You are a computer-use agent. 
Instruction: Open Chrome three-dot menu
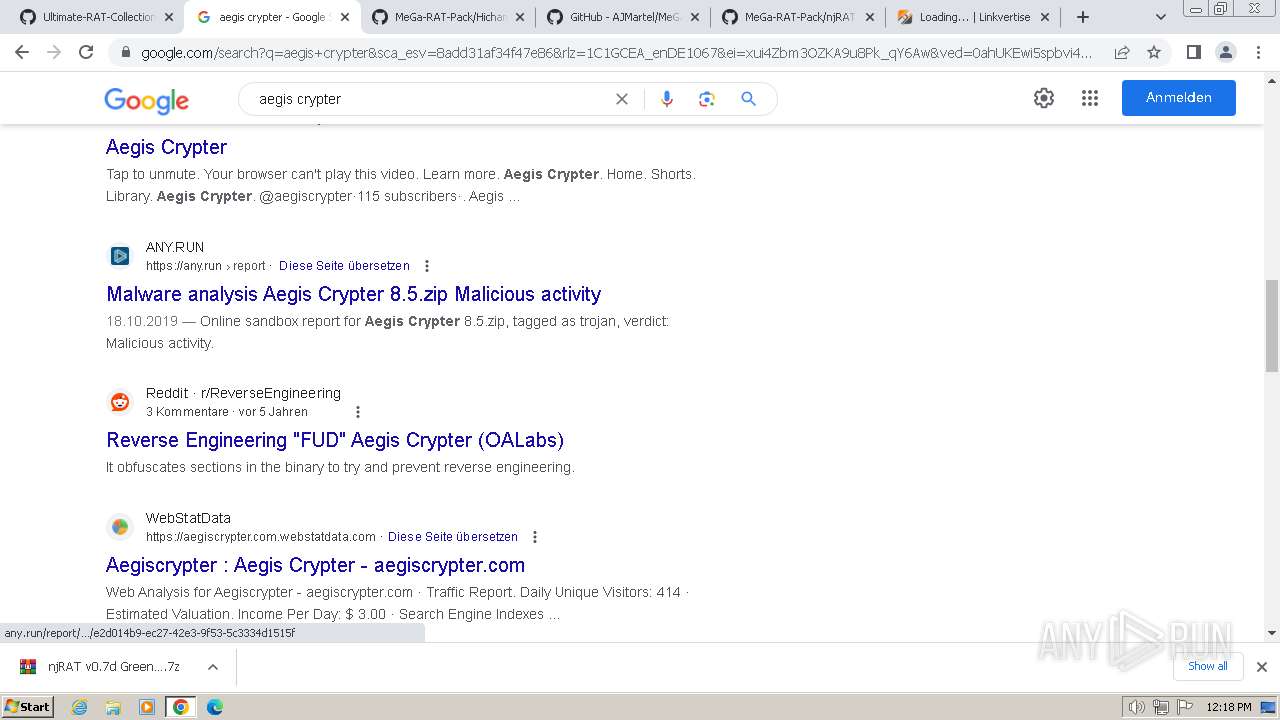coord(1258,52)
